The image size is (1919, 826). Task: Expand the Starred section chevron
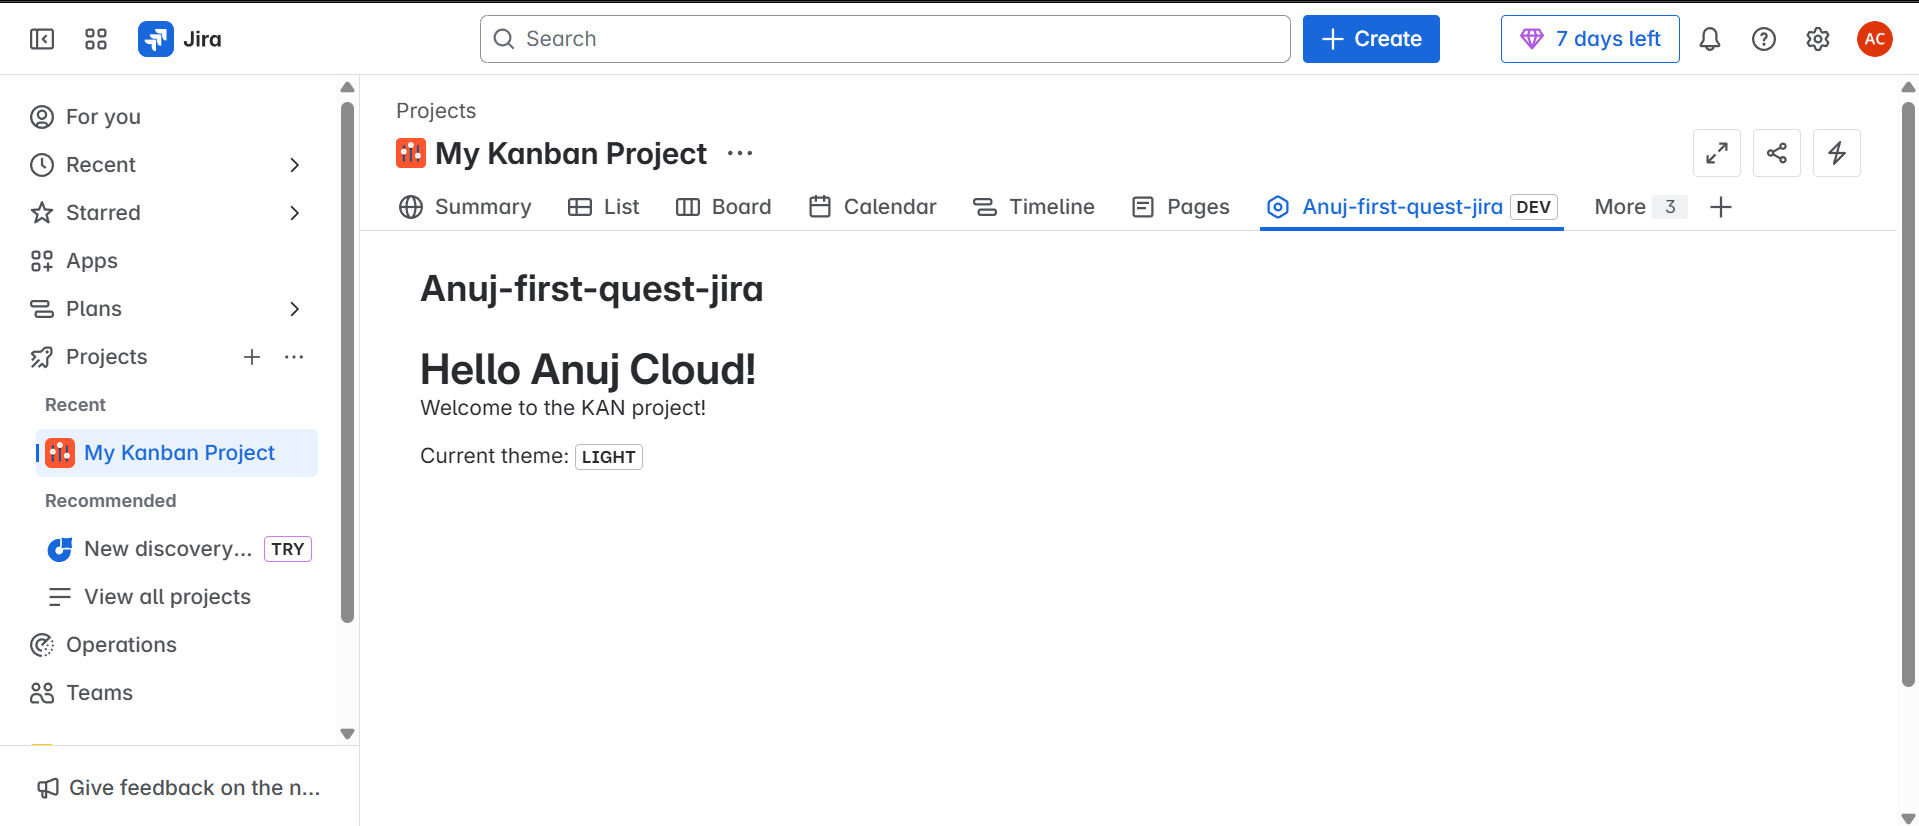click(x=294, y=213)
